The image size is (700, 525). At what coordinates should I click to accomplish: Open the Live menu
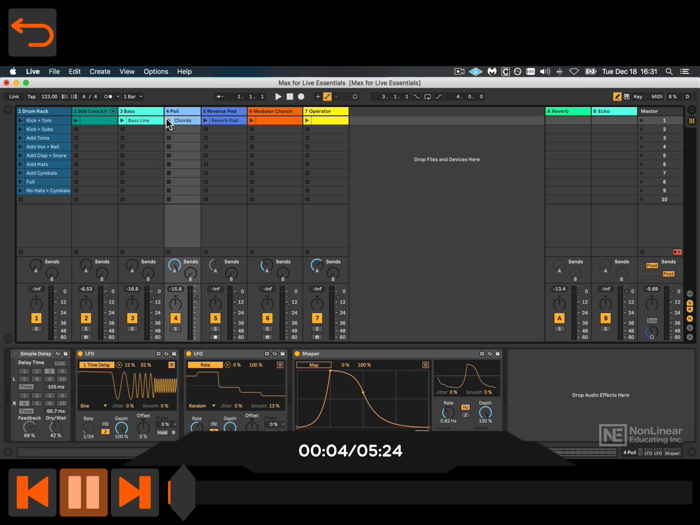[33, 71]
